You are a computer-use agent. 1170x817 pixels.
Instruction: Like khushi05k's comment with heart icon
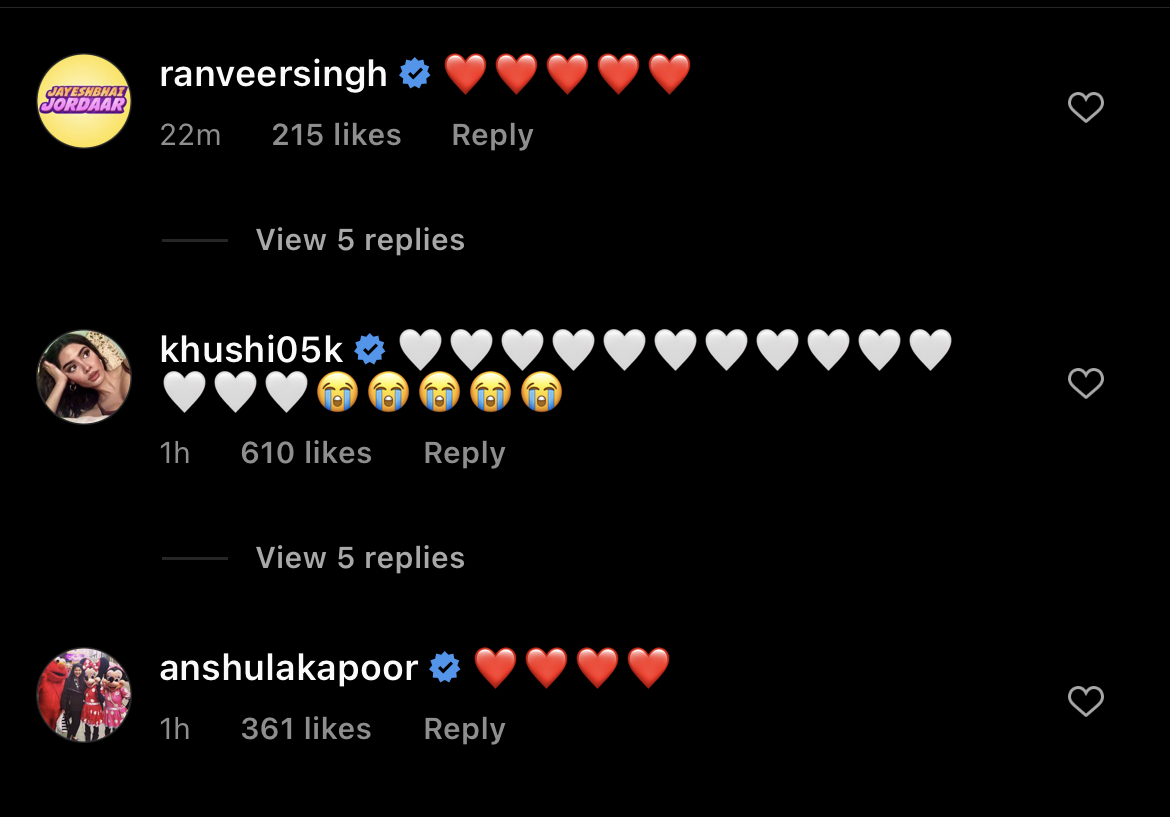(x=1086, y=383)
